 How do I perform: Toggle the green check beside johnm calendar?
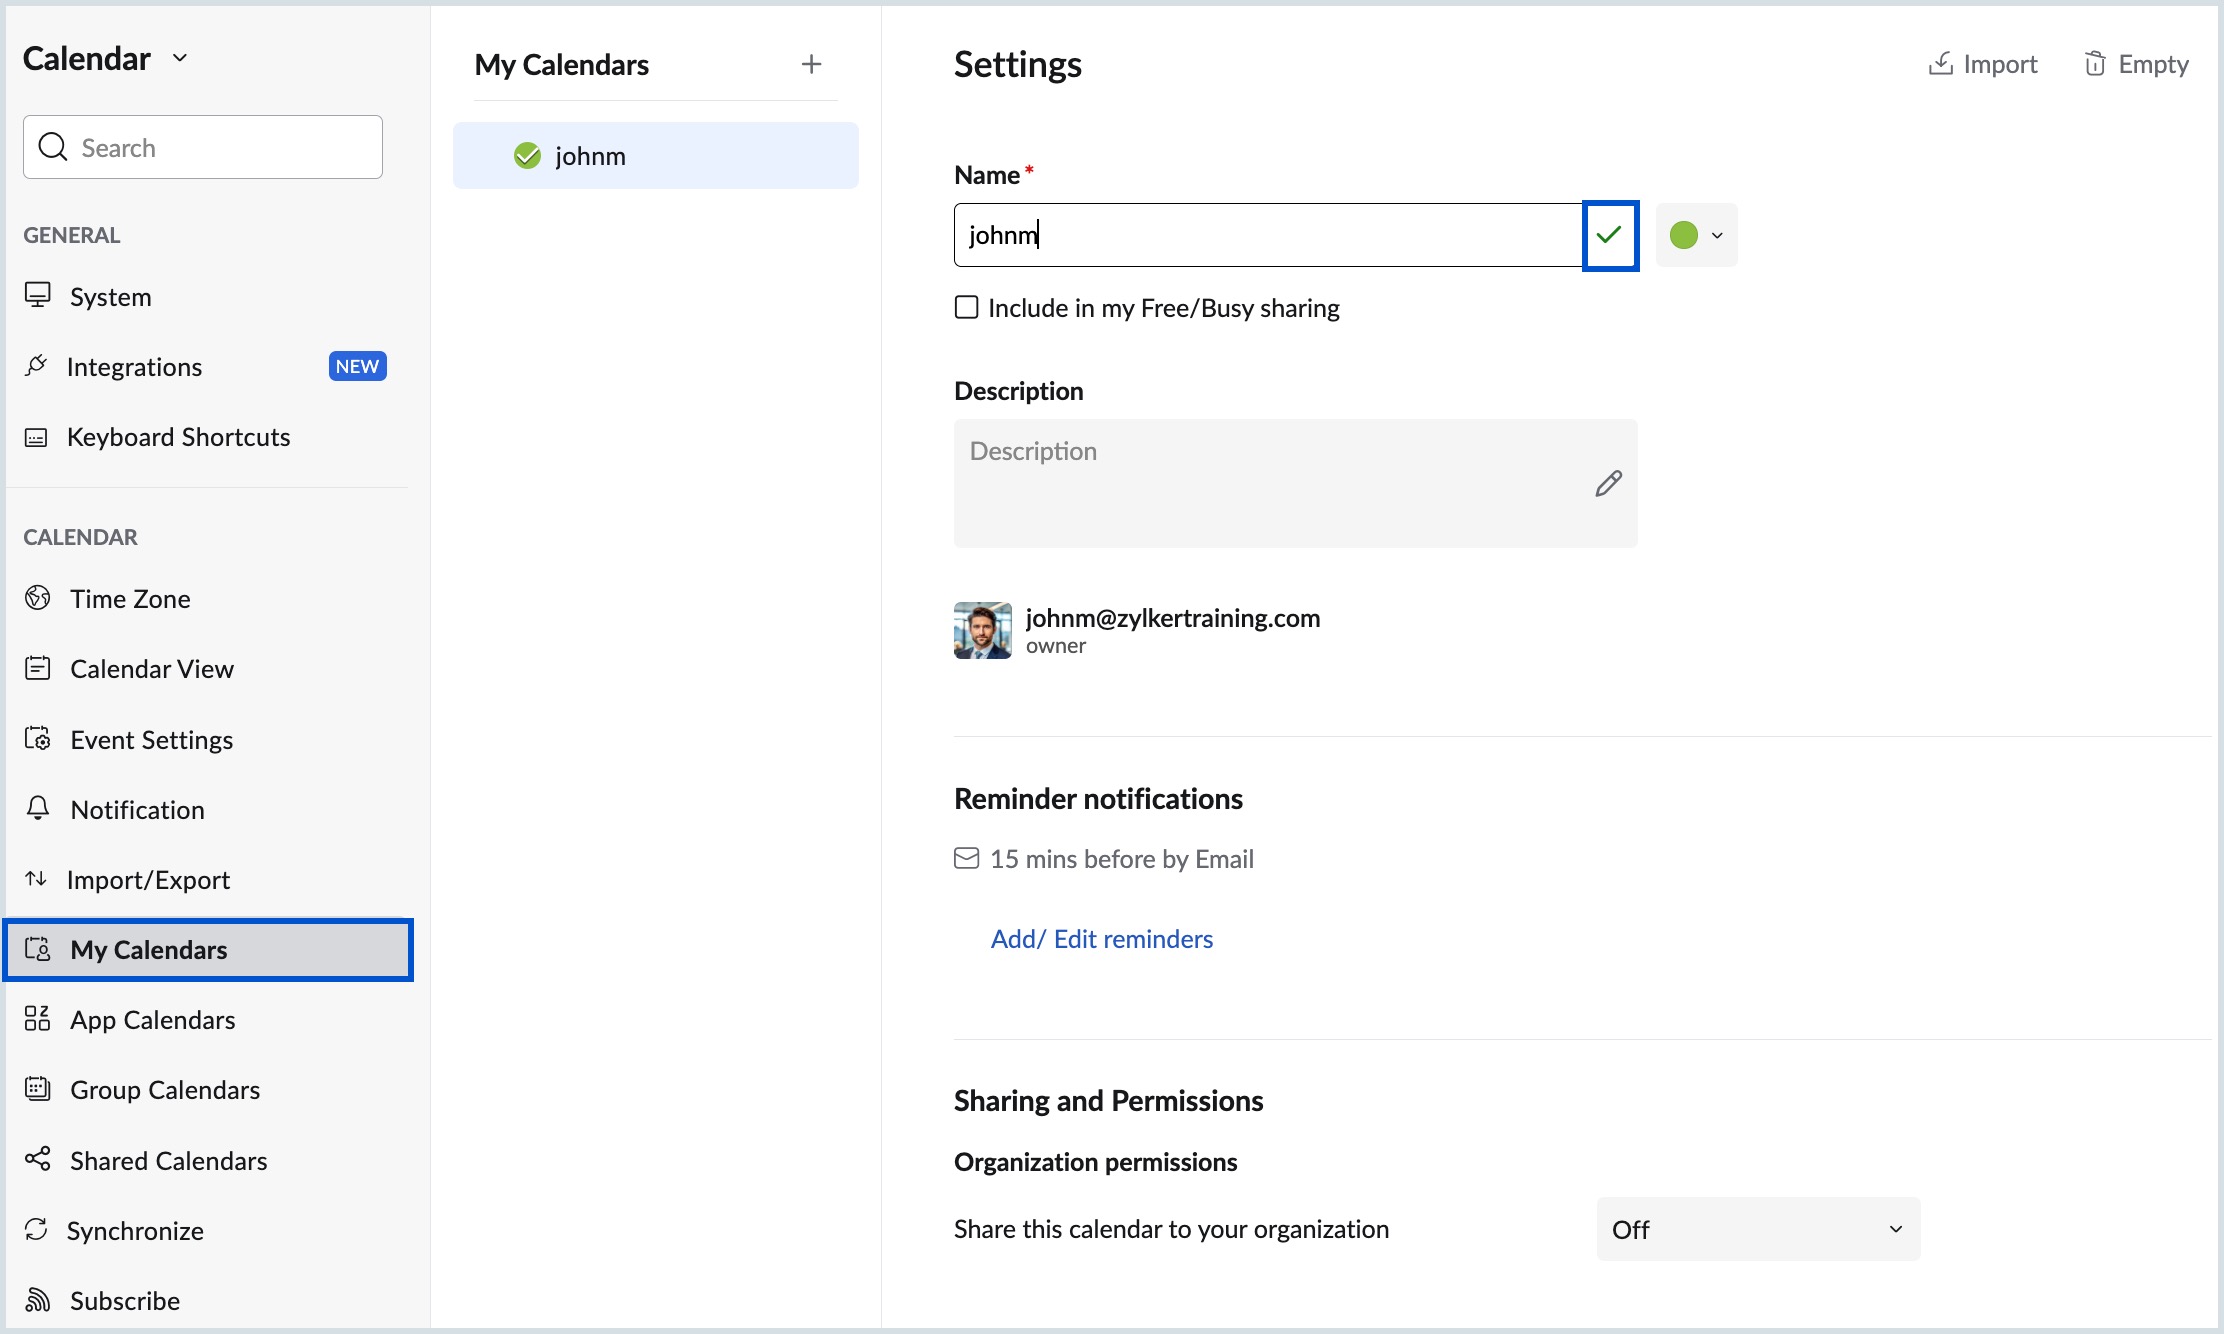click(527, 156)
